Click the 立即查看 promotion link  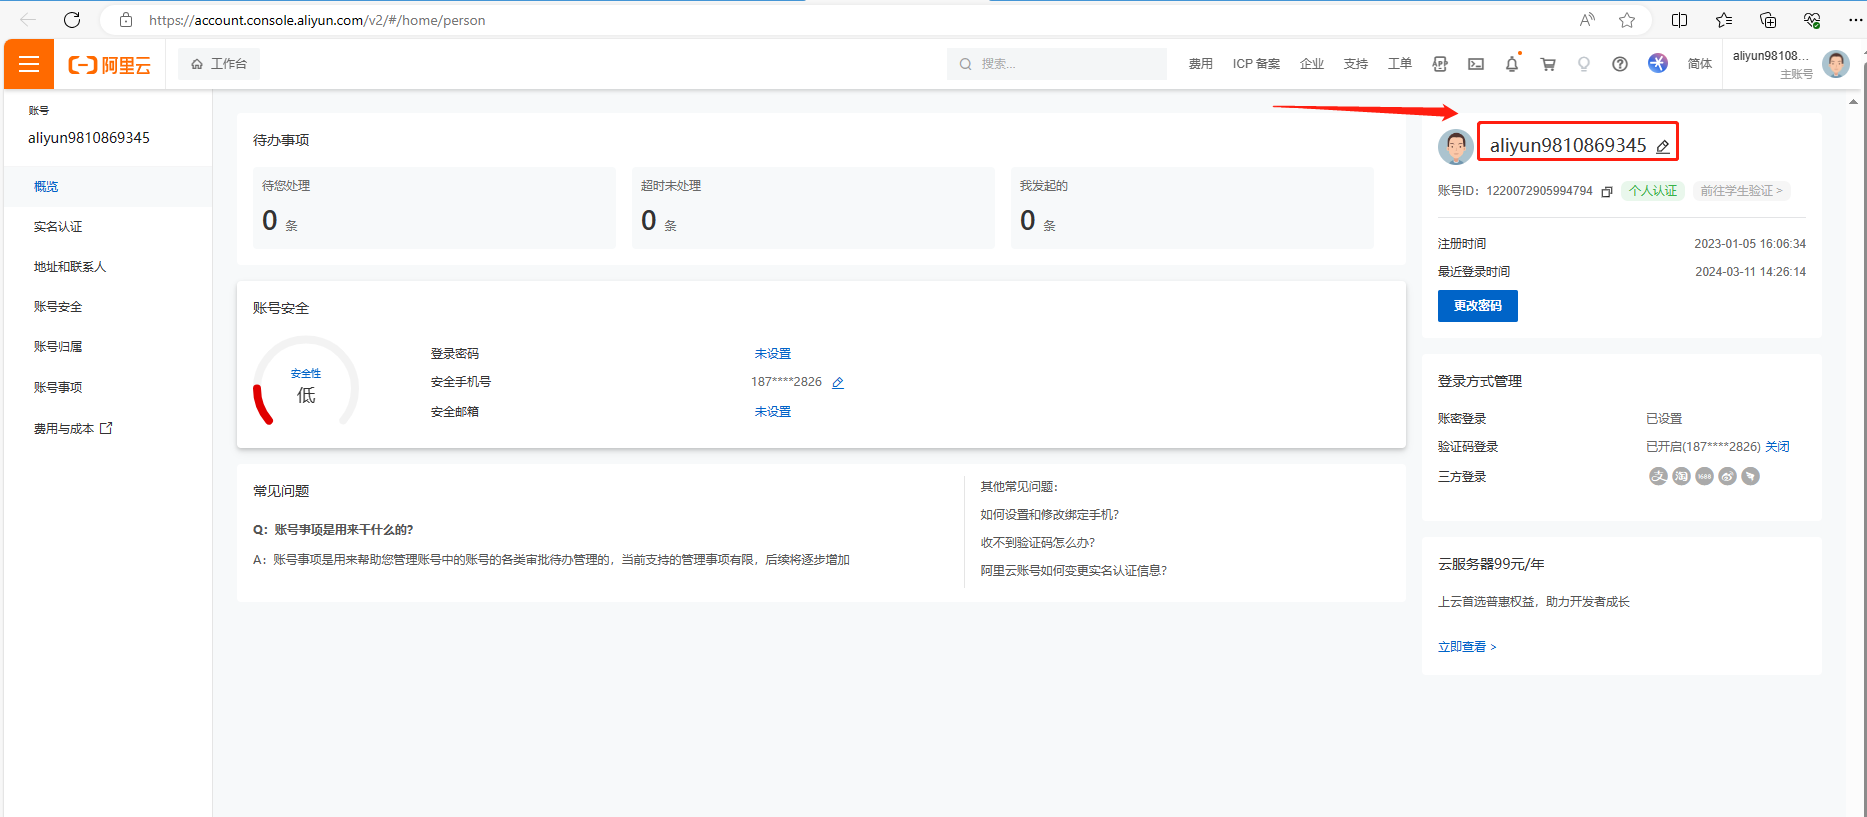(1466, 647)
